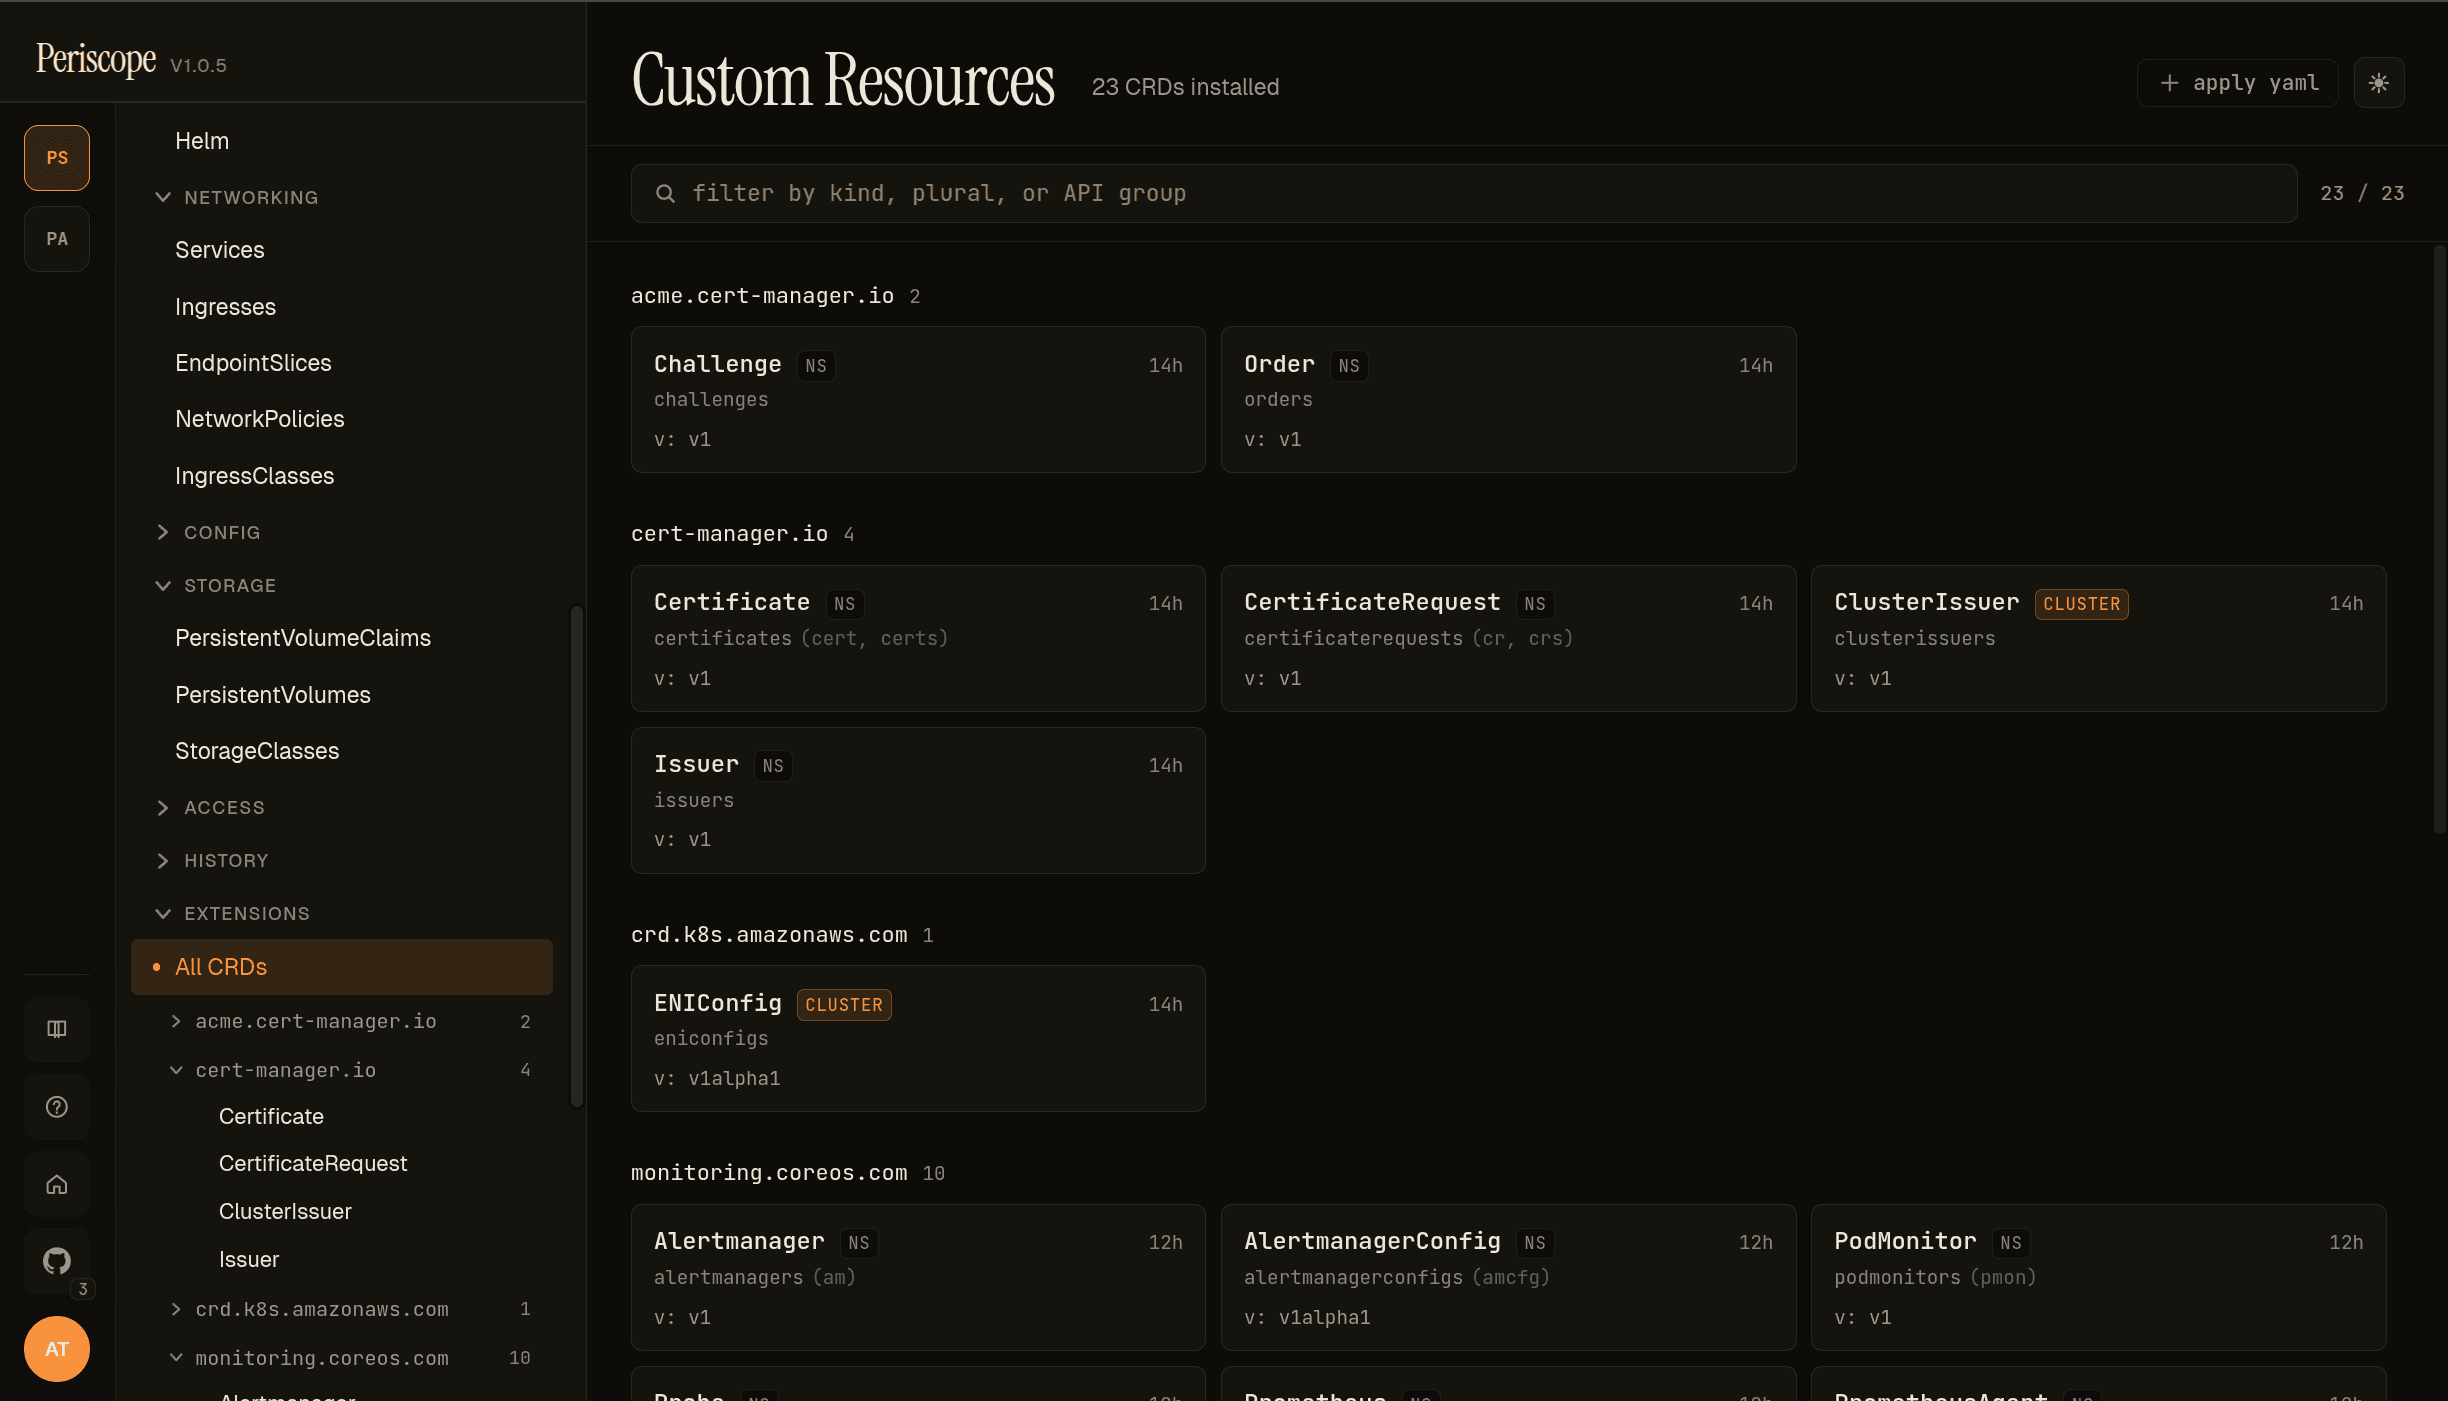Click the main content vertical scrollbar
Screen dimensions: 2448x1401
pos(2439,540)
